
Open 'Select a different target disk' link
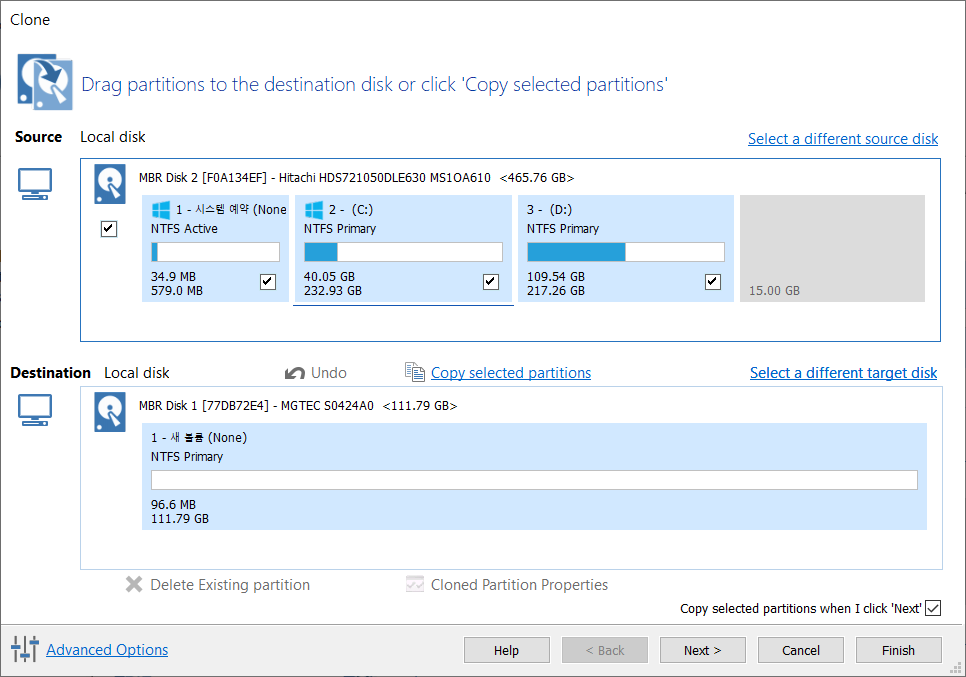click(x=843, y=373)
